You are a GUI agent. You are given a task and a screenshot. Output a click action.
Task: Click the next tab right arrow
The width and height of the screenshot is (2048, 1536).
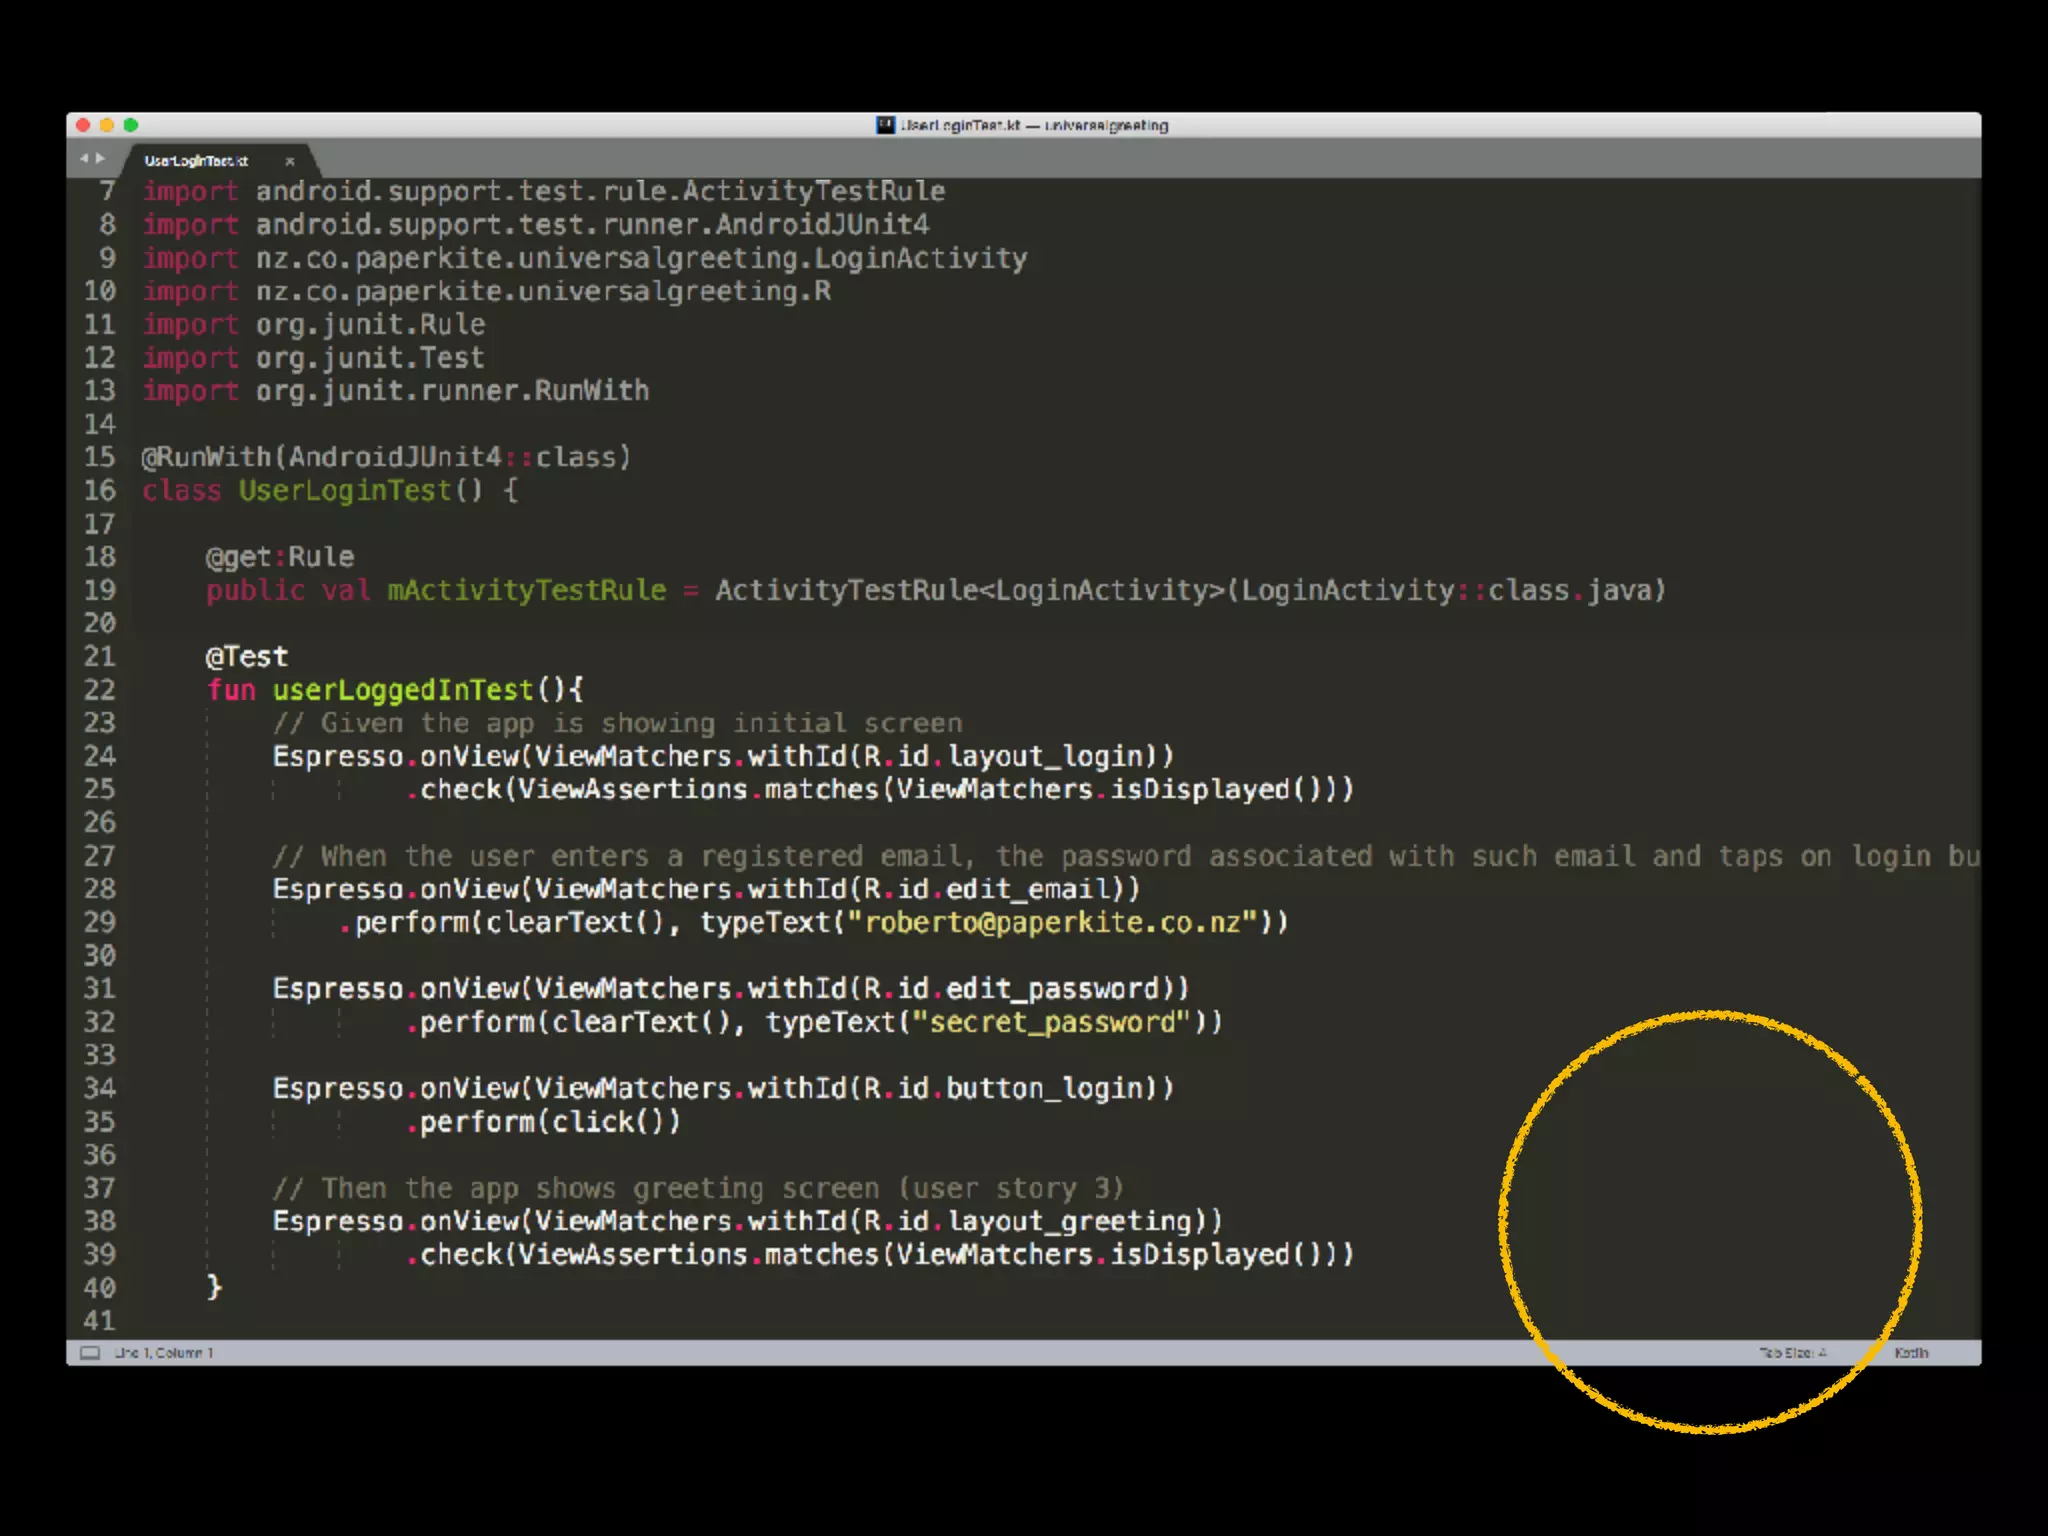(x=100, y=158)
